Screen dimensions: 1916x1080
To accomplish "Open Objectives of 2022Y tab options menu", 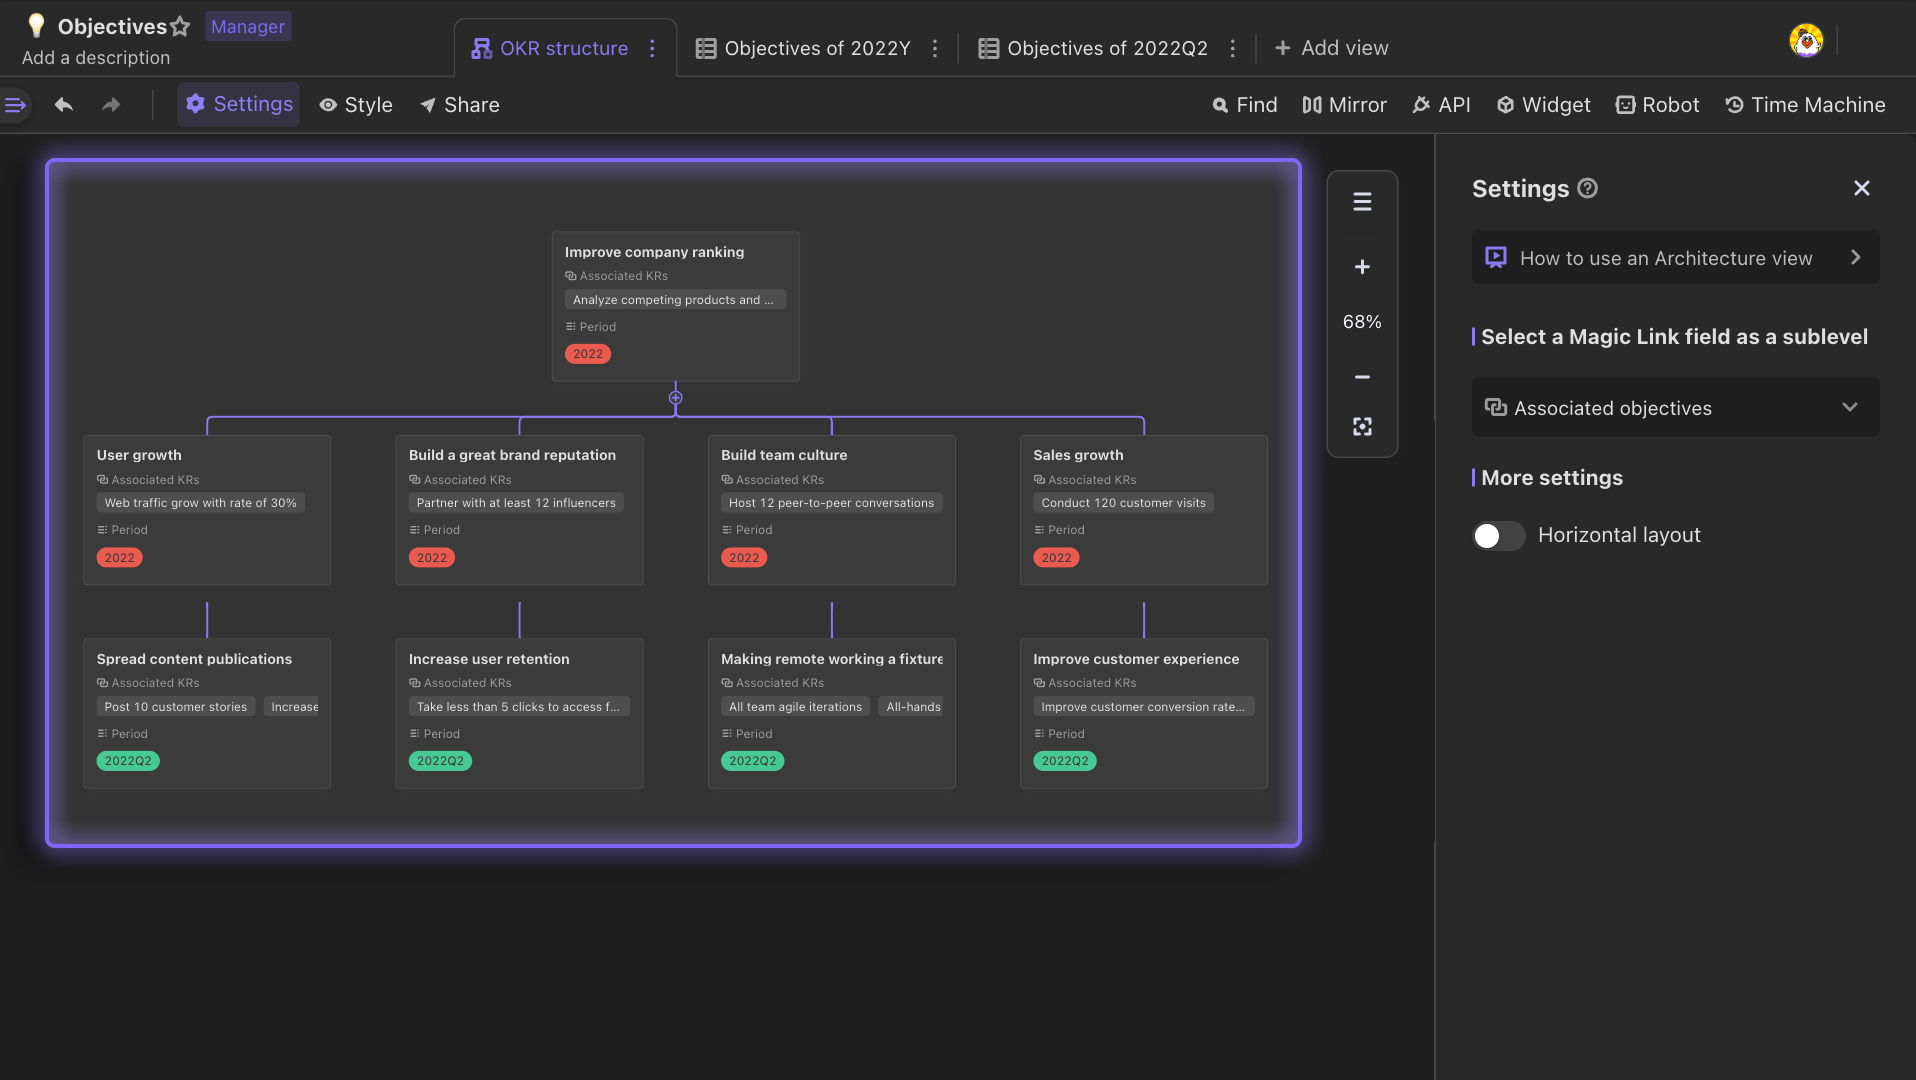I will click(935, 48).
